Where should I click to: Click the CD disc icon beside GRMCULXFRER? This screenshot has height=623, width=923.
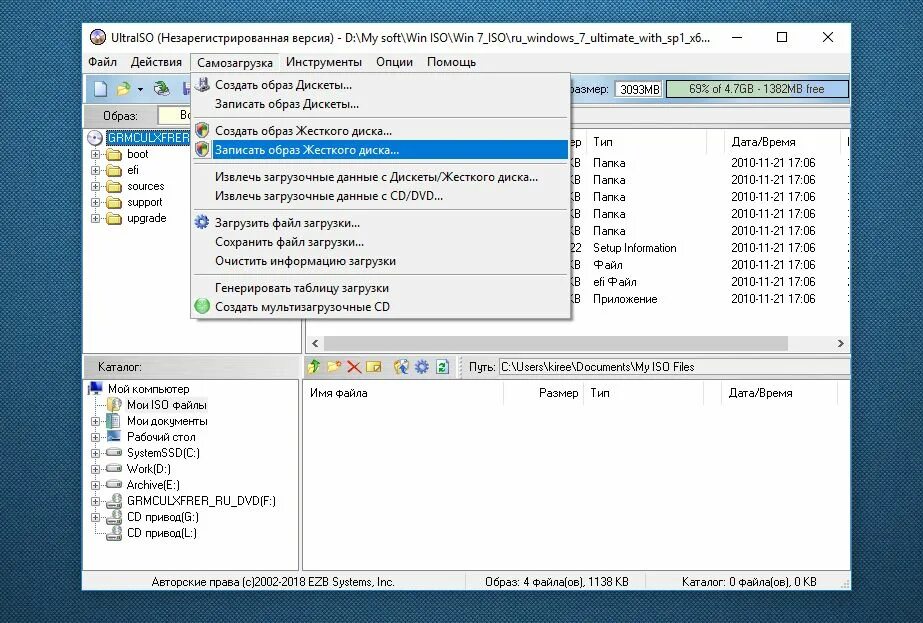pyautogui.click(x=95, y=138)
